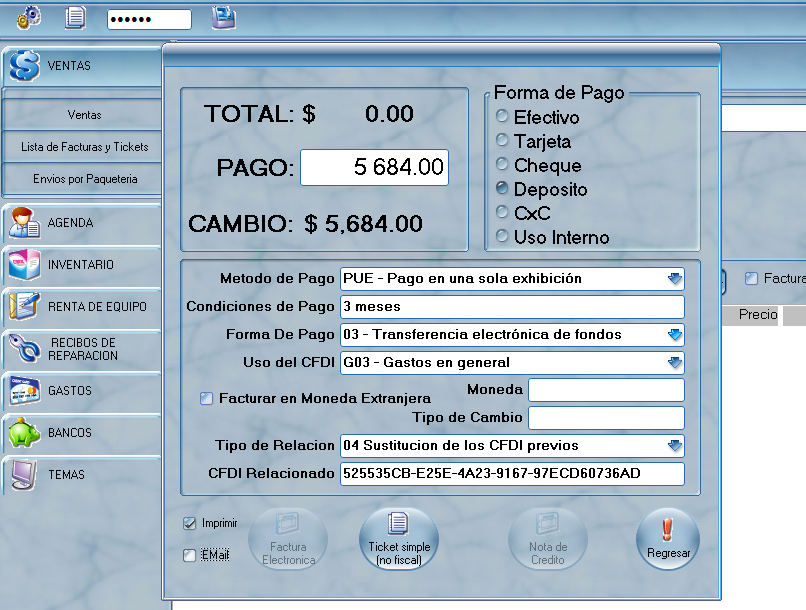Open the TEMAS monitor icon
Viewport: 806px width, 610px height.
click(x=24, y=474)
